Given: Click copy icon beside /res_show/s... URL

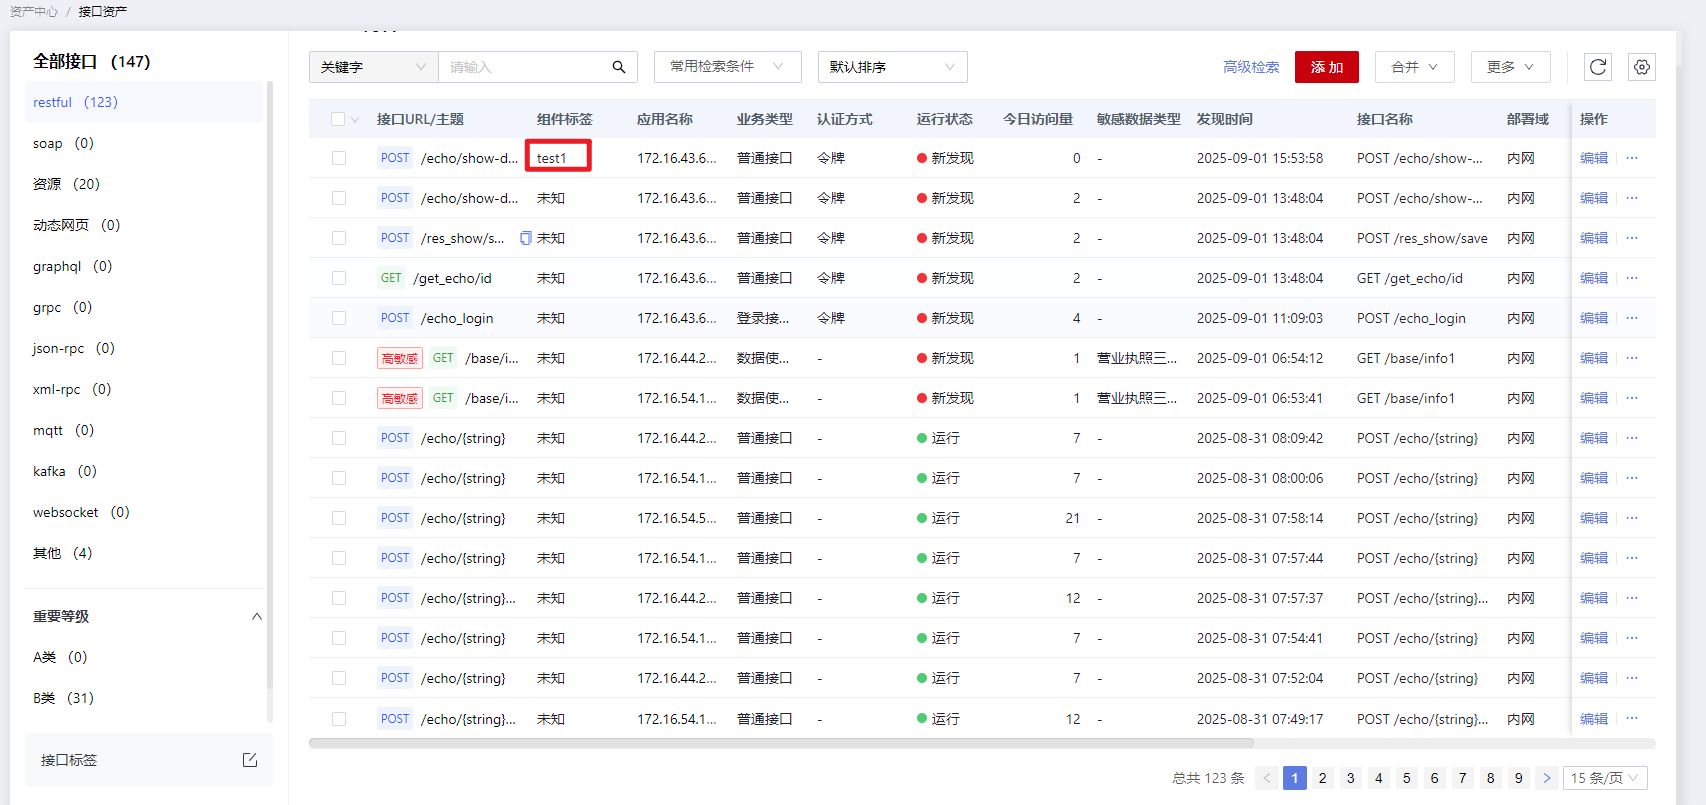Looking at the screenshot, I should (x=526, y=238).
